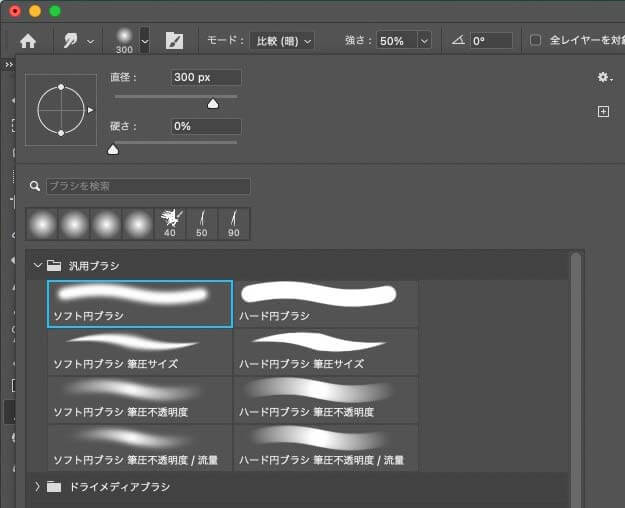Click the 硬さ label text
This screenshot has height=508, width=625.
[123, 127]
